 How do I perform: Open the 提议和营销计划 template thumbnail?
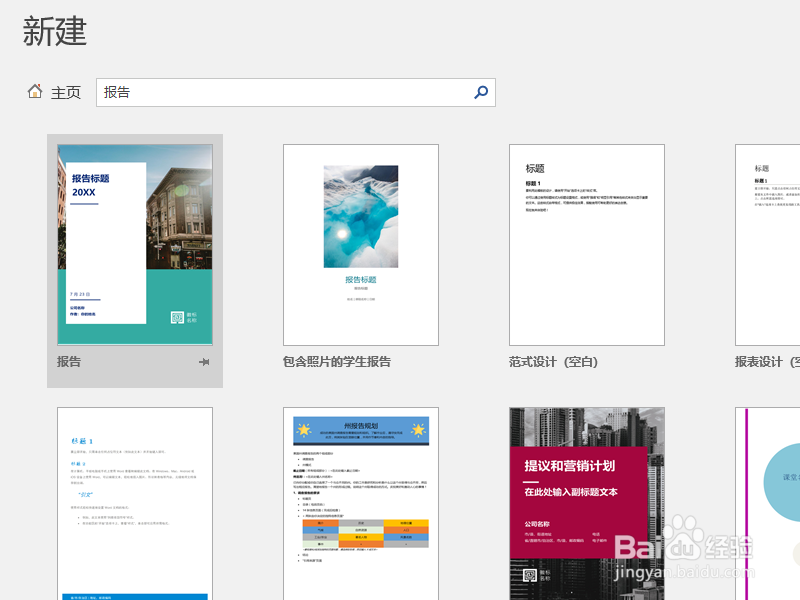pos(587,504)
